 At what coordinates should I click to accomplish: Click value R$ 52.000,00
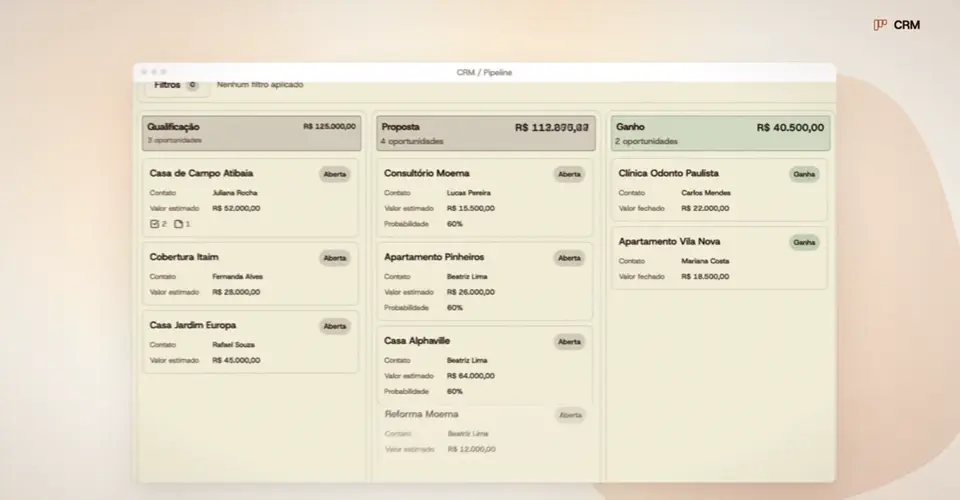236,208
